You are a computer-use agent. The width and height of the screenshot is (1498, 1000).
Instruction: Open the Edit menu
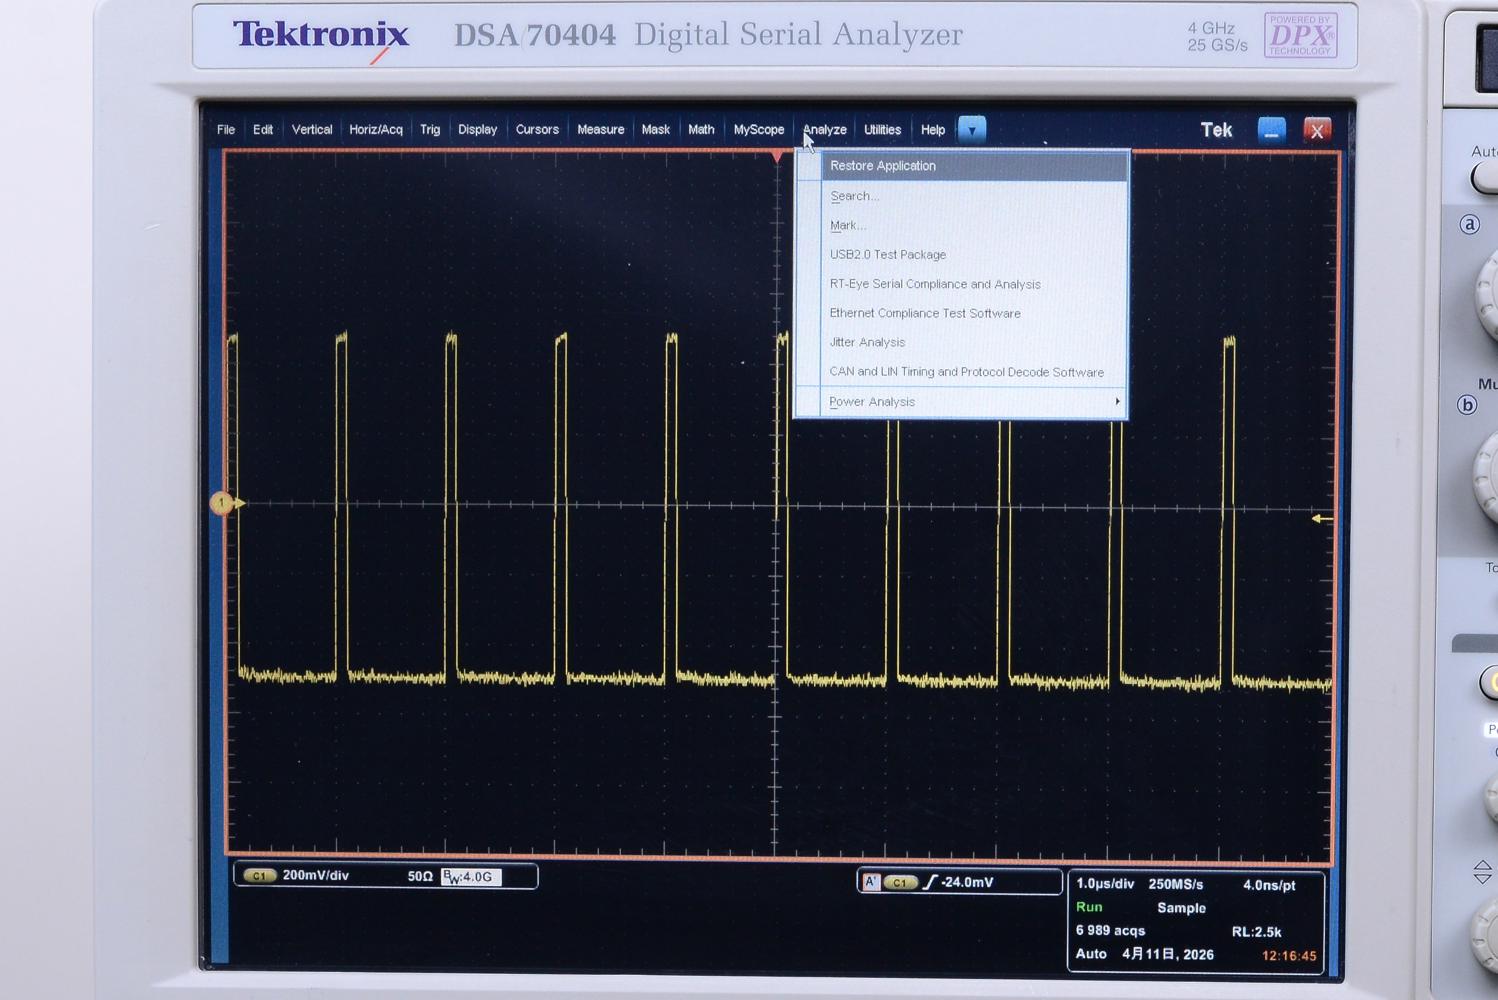[263, 130]
